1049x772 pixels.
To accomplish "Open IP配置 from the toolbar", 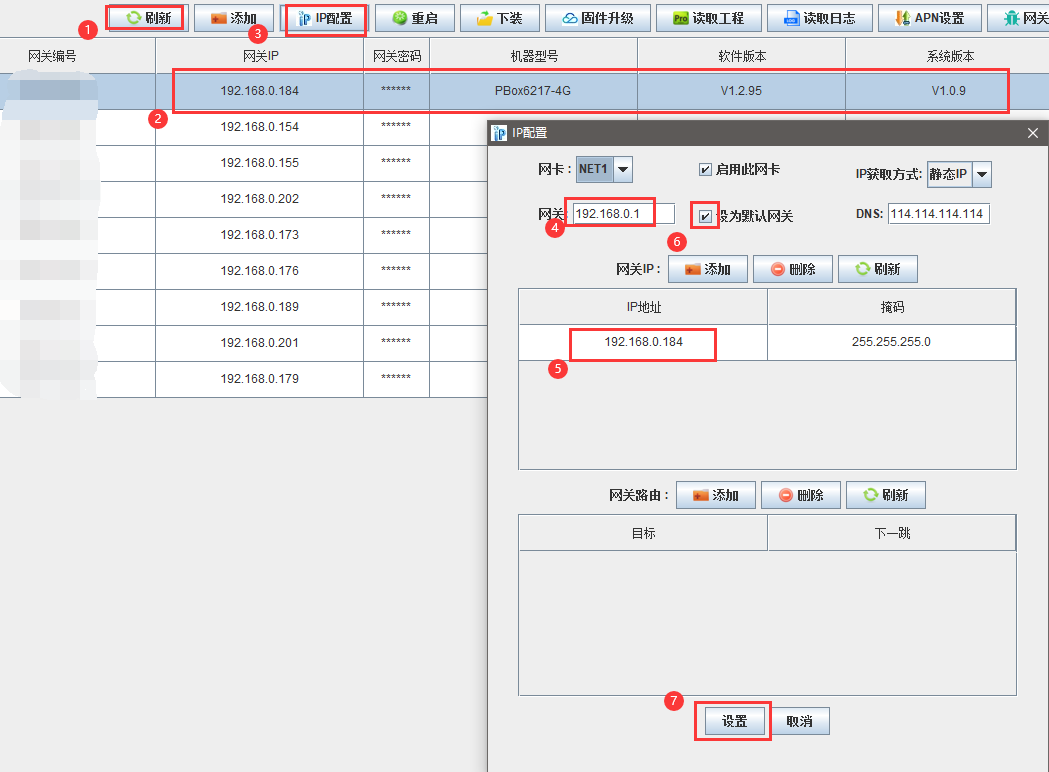I will (x=326, y=18).
